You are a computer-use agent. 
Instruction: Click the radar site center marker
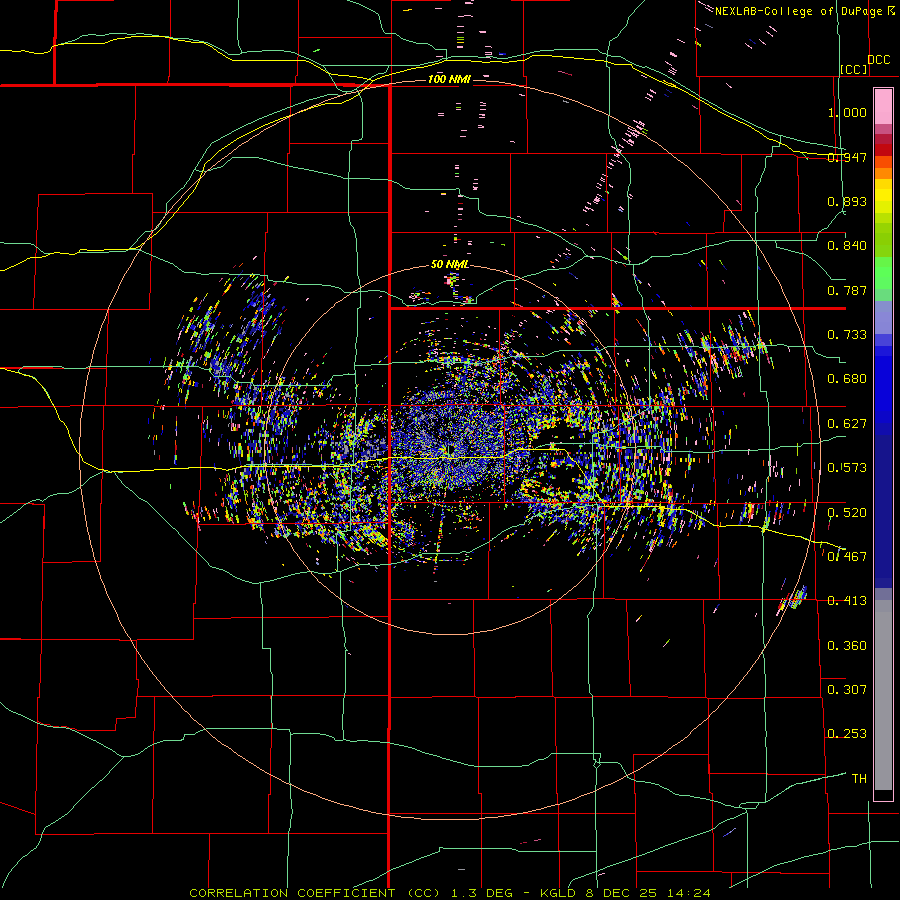[448, 449]
